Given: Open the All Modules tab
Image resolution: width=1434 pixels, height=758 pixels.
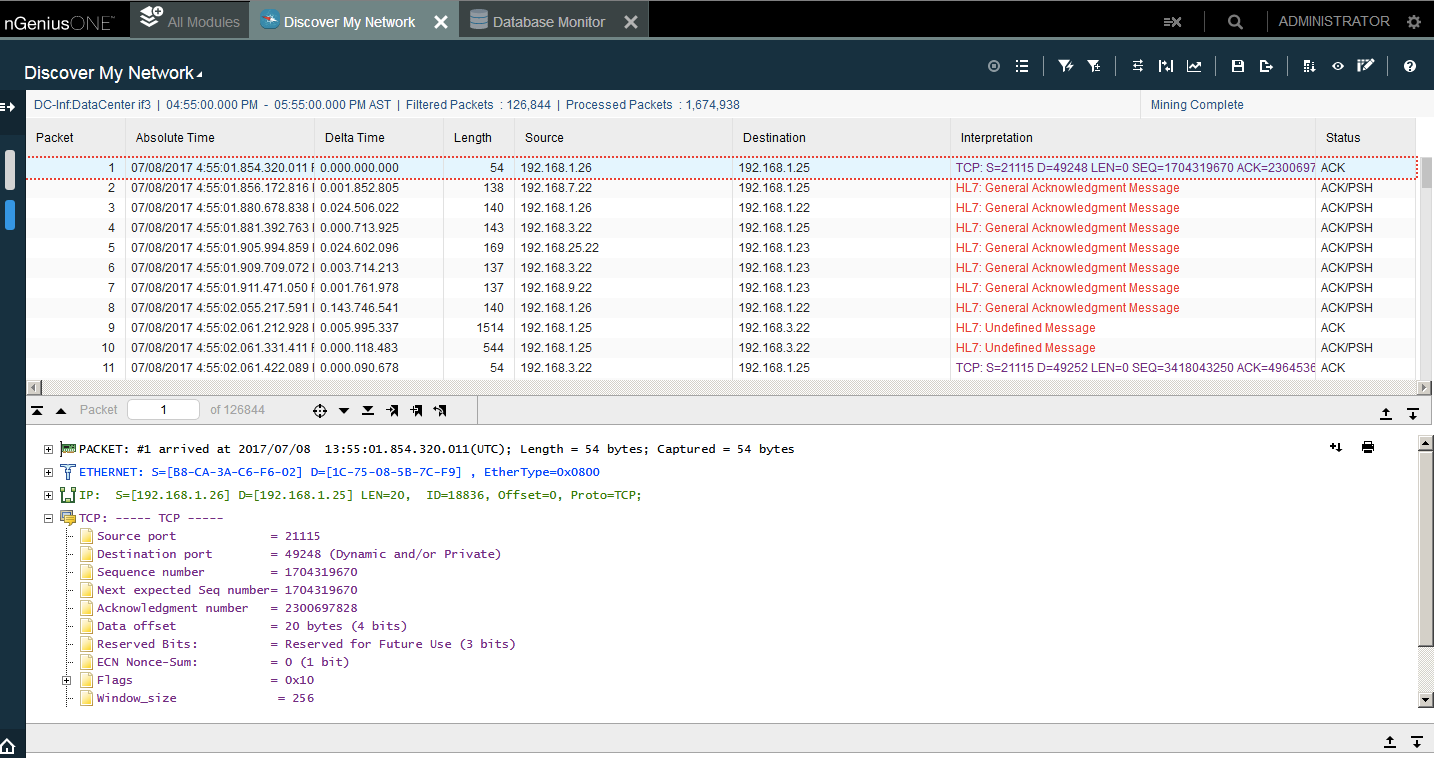Looking at the screenshot, I should tap(191, 21).
